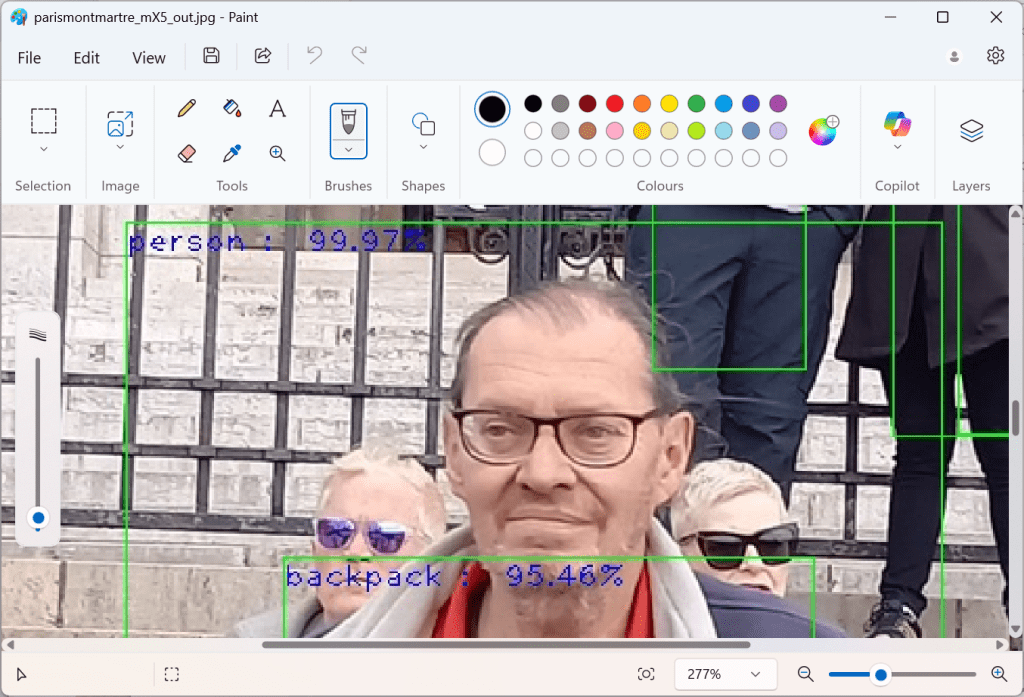Select the Pencil tool

(x=187, y=108)
